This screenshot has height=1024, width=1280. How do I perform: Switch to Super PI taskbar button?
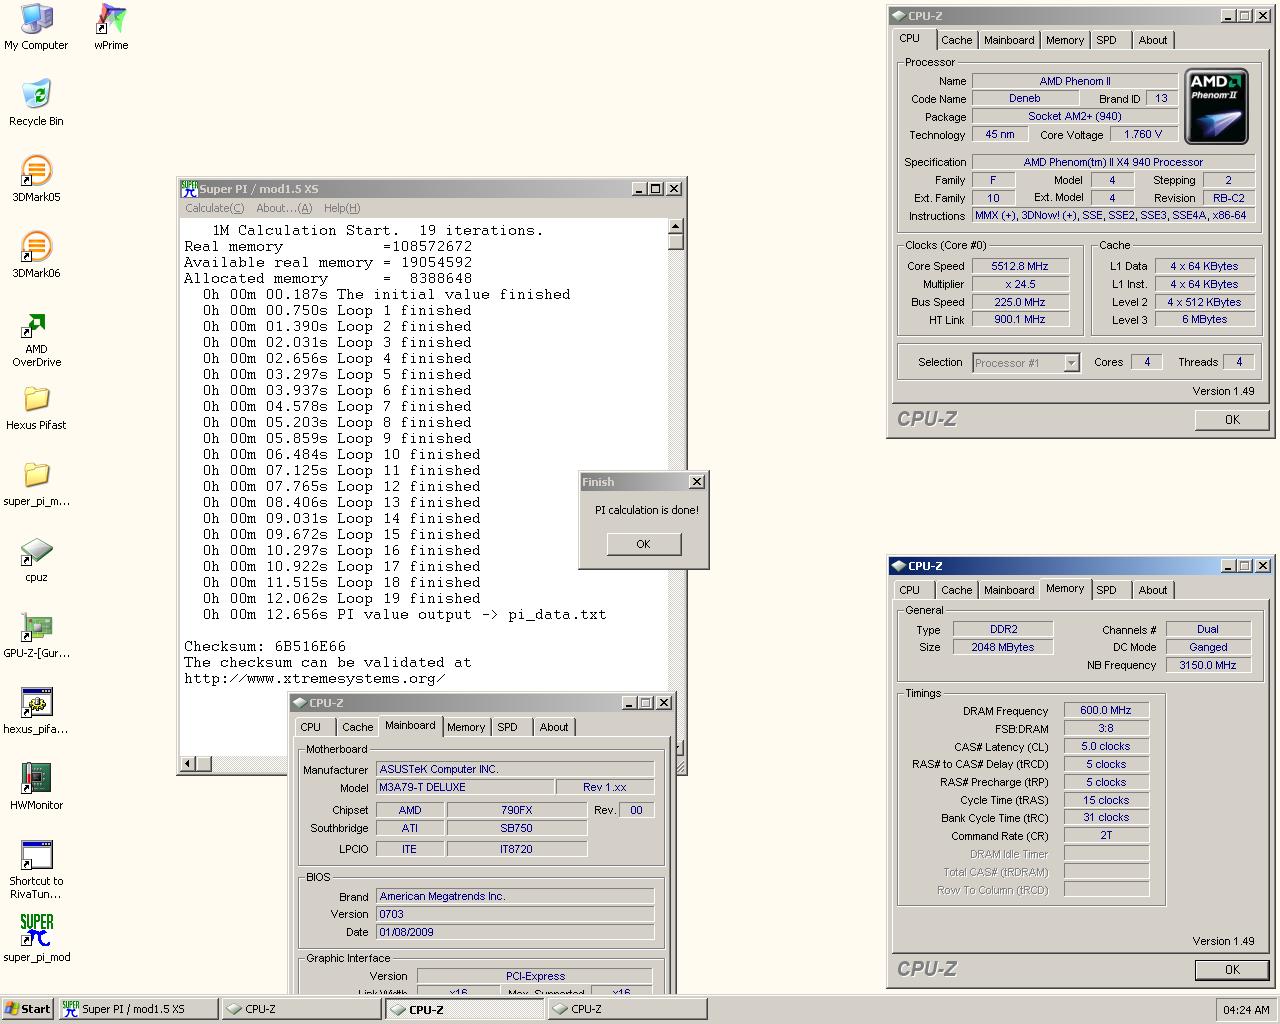138,1009
